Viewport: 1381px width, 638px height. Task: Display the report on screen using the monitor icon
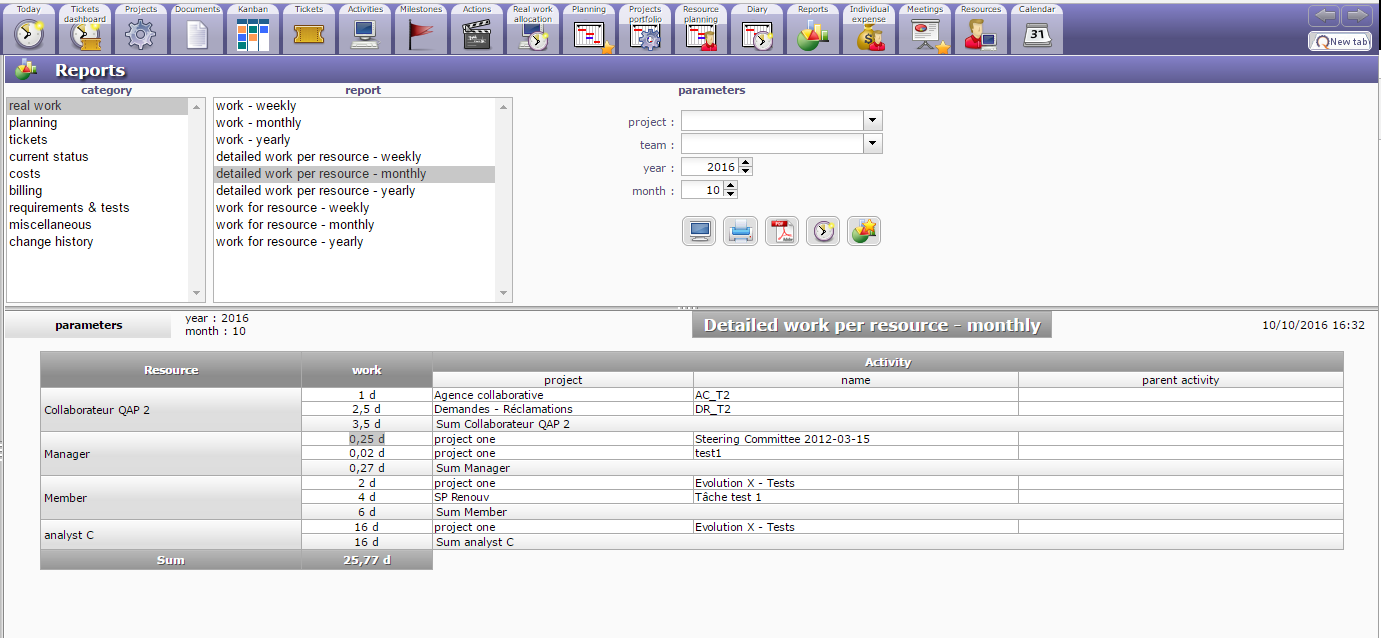click(699, 231)
